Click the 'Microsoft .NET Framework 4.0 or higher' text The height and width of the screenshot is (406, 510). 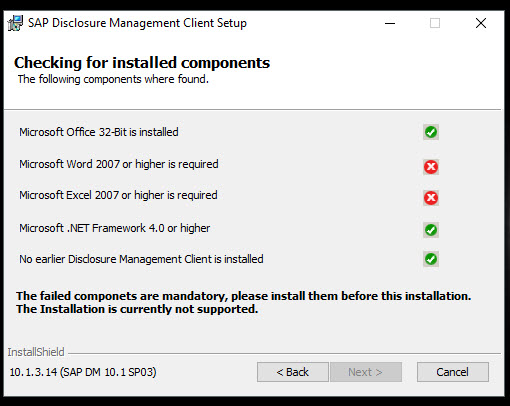[x=115, y=228]
